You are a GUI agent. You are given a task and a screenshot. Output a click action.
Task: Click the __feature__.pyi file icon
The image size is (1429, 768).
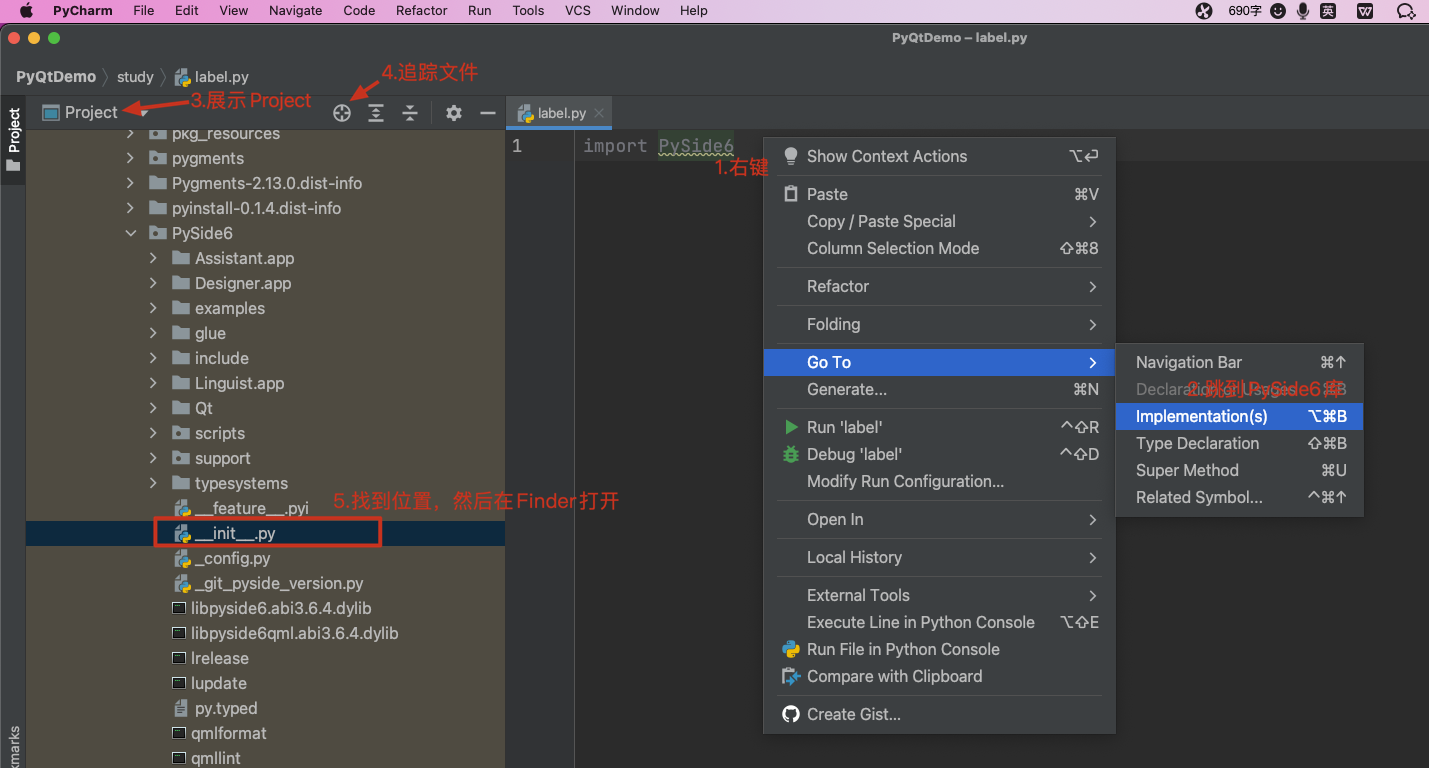coord(182,509)
